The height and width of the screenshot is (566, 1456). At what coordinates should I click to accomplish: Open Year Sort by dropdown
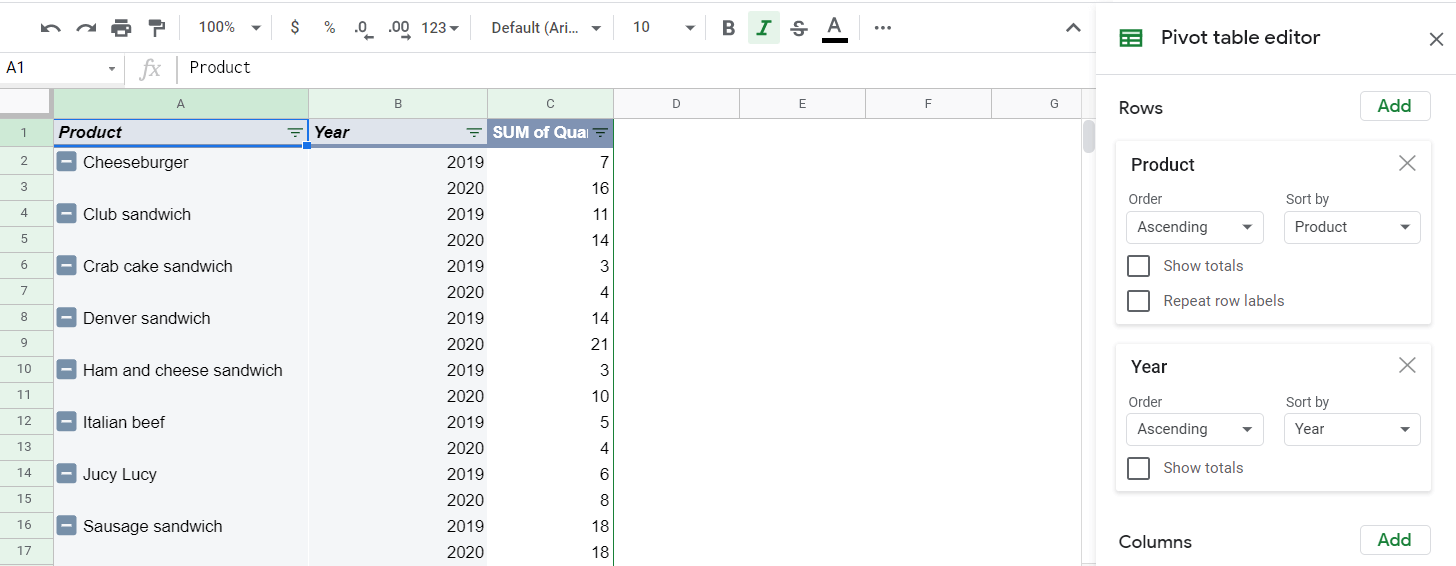point(1352,429)
